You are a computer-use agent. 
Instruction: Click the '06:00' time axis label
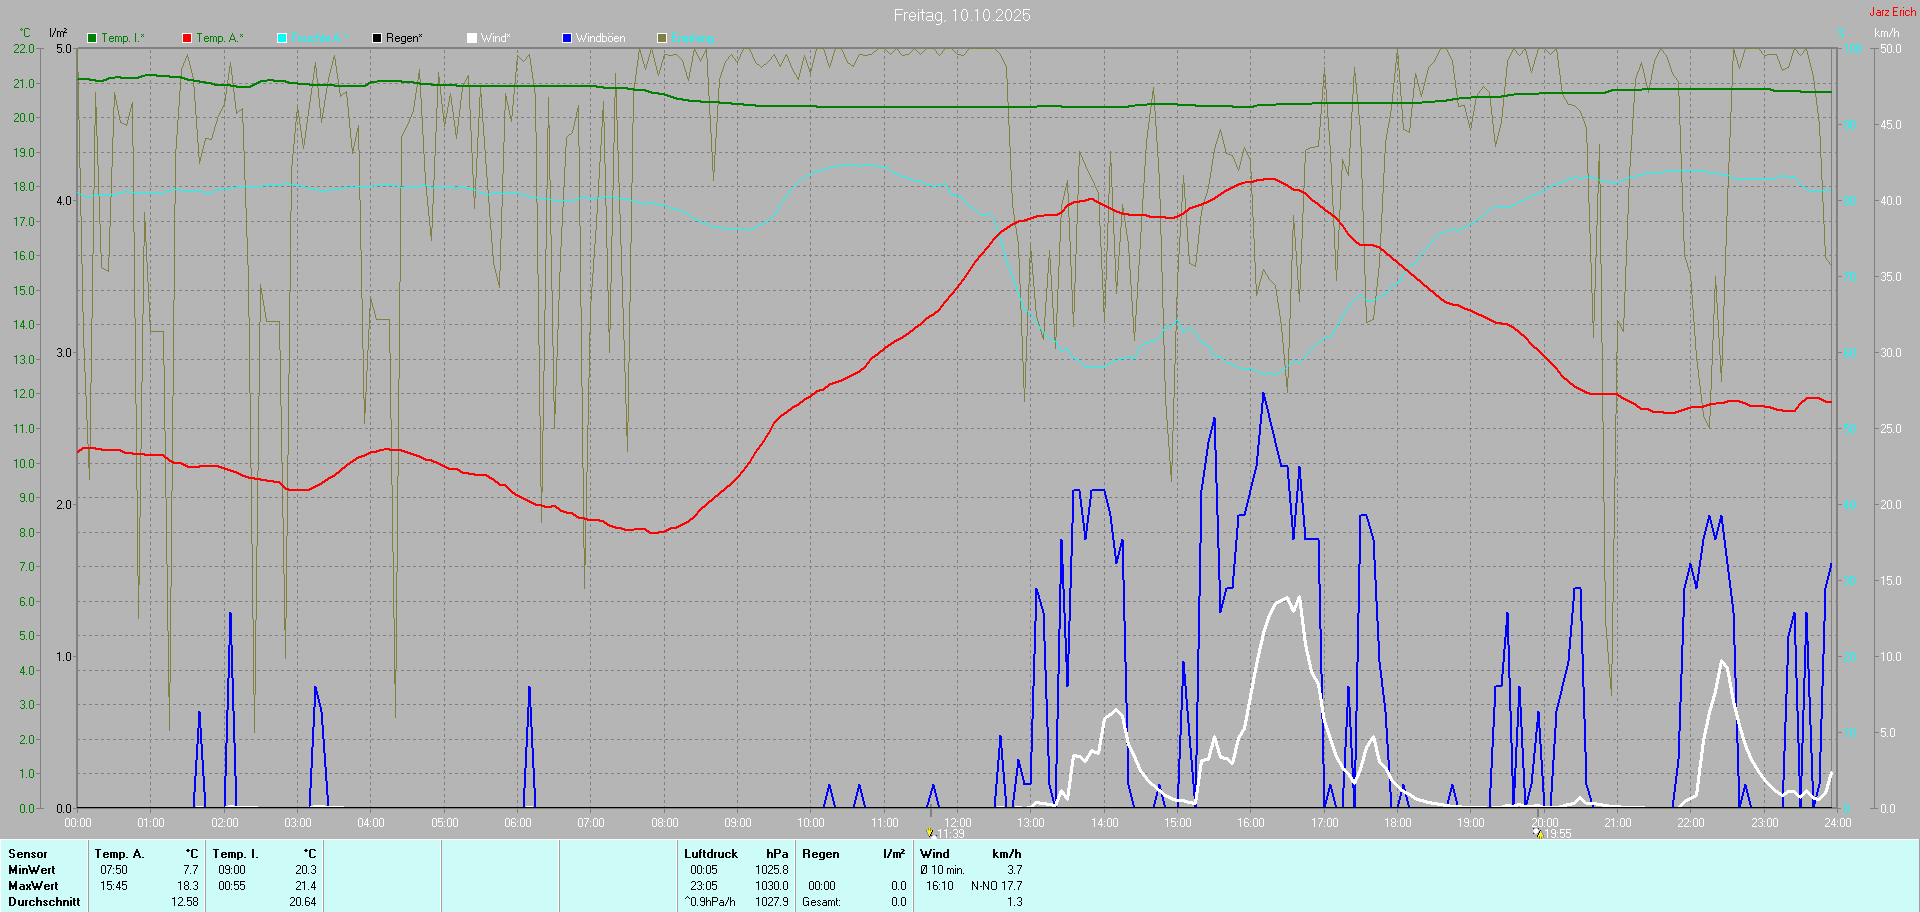518,823
